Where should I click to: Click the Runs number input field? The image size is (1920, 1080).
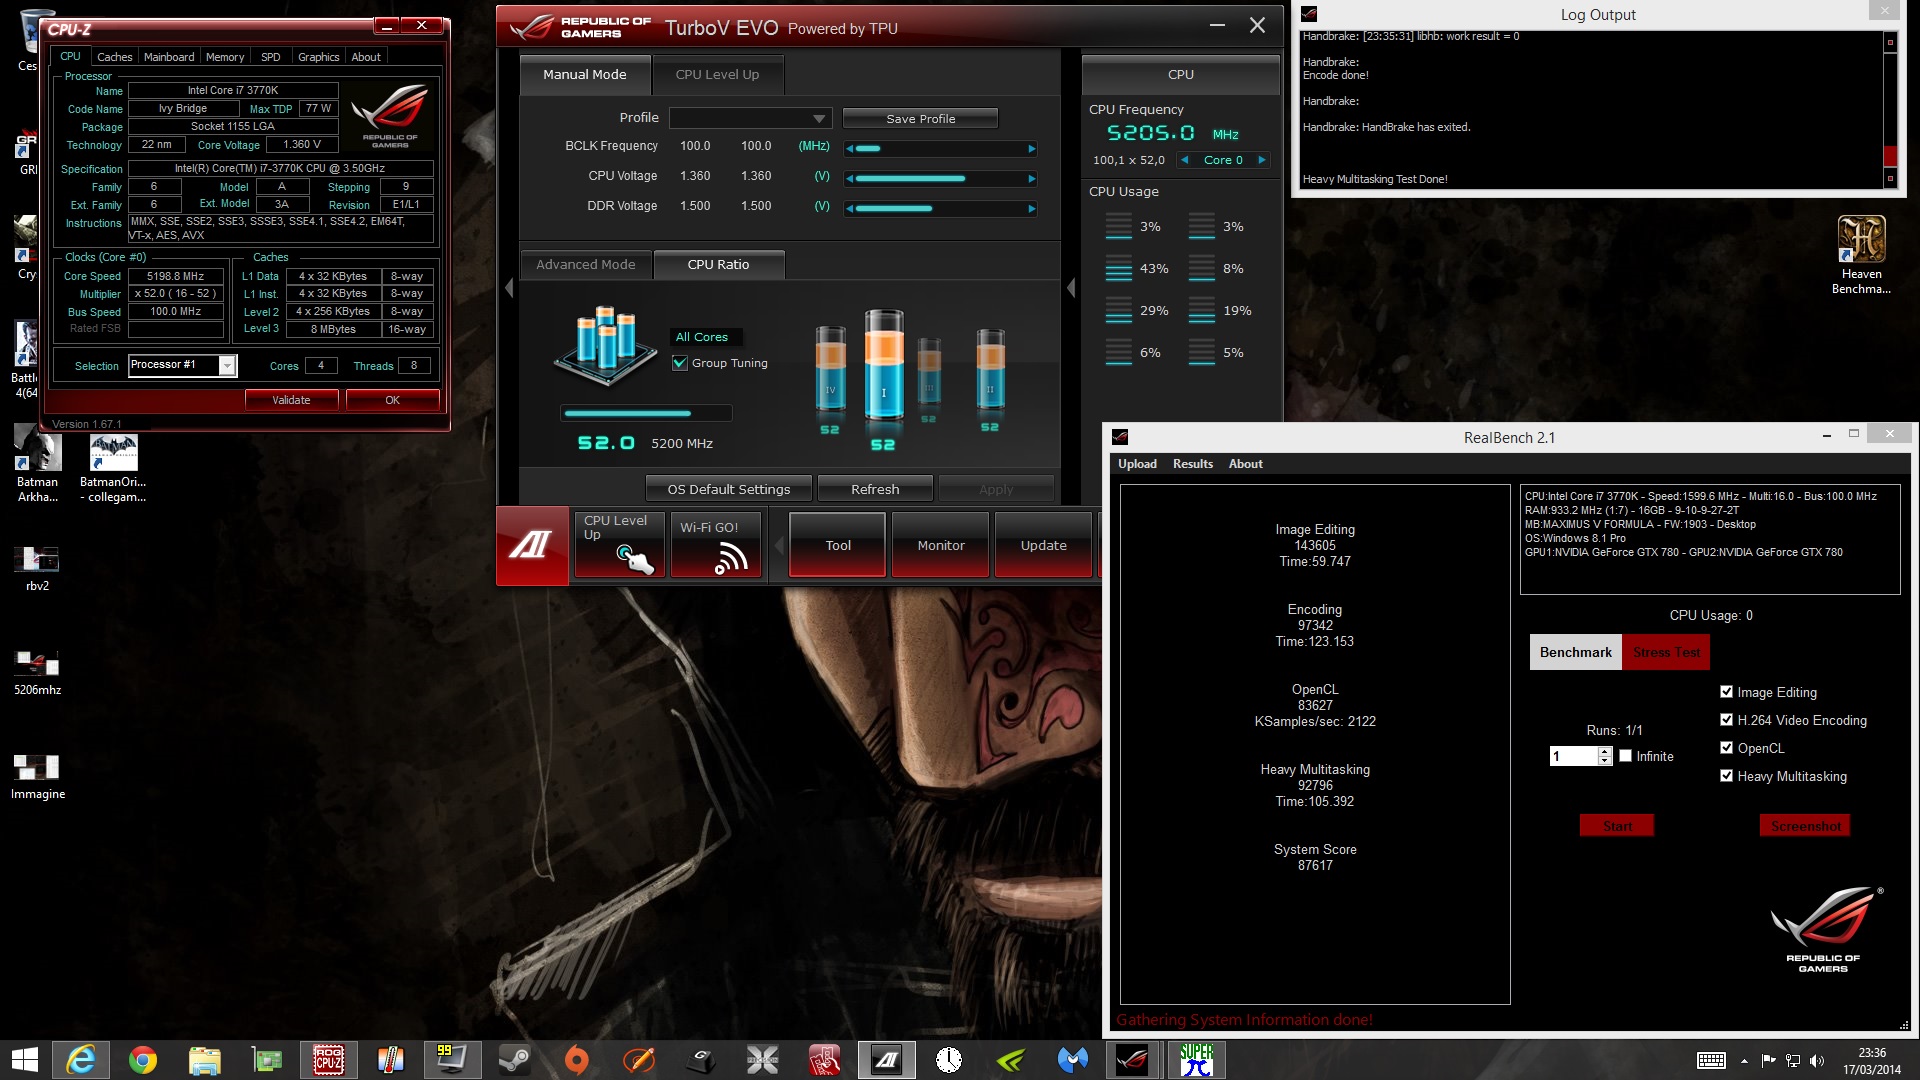point(1574,756)
